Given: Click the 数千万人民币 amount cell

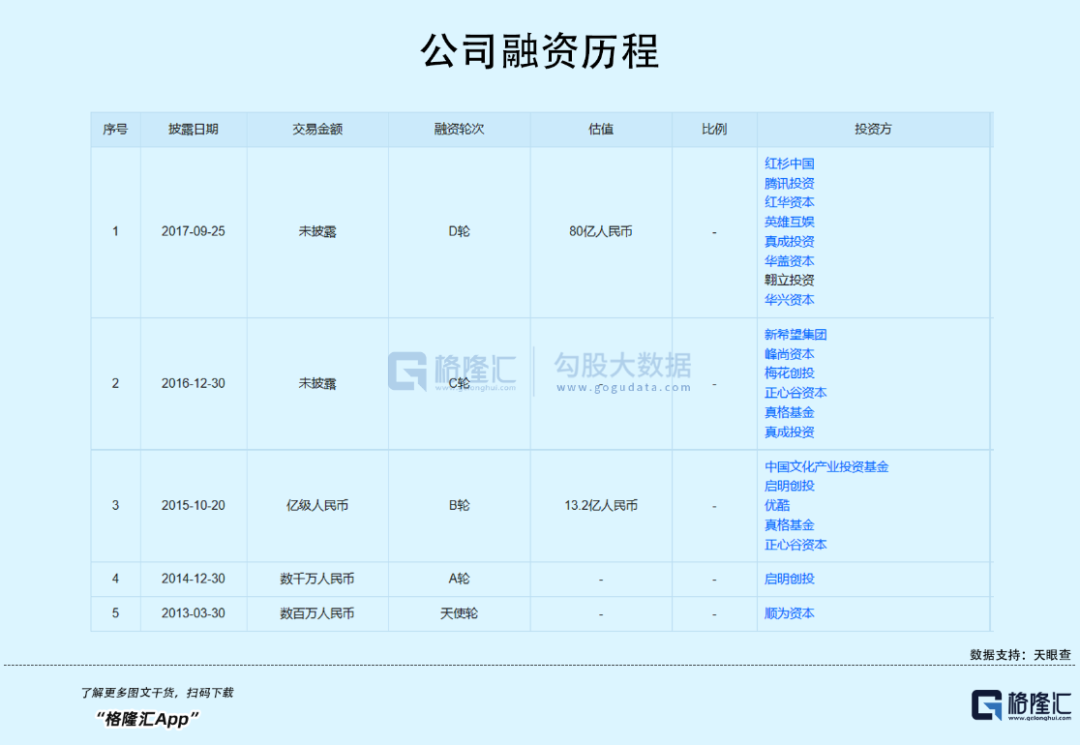Looking at the screenshot, I should tap(317, 579).
